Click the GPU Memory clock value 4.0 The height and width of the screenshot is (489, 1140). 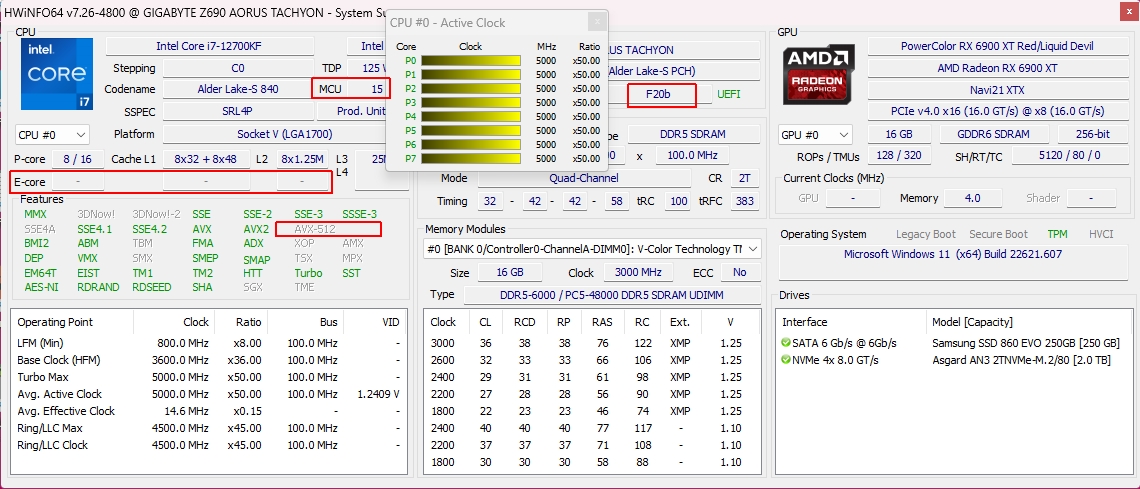click(x=972, y=198)
